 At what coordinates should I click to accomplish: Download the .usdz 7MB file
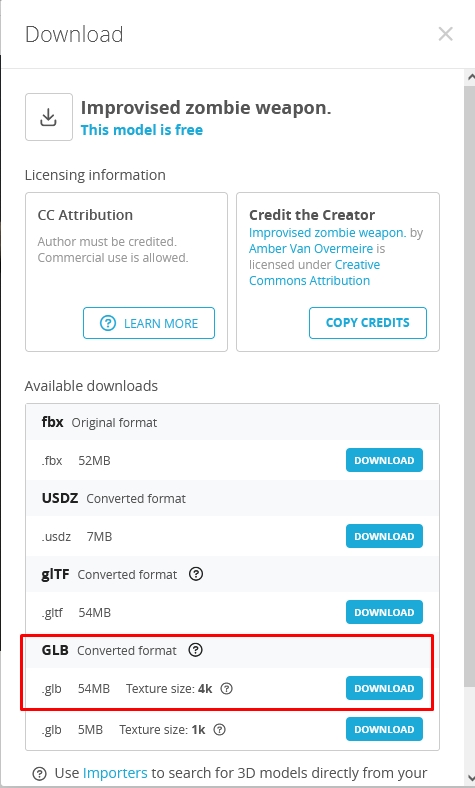(x=384, y=536)
